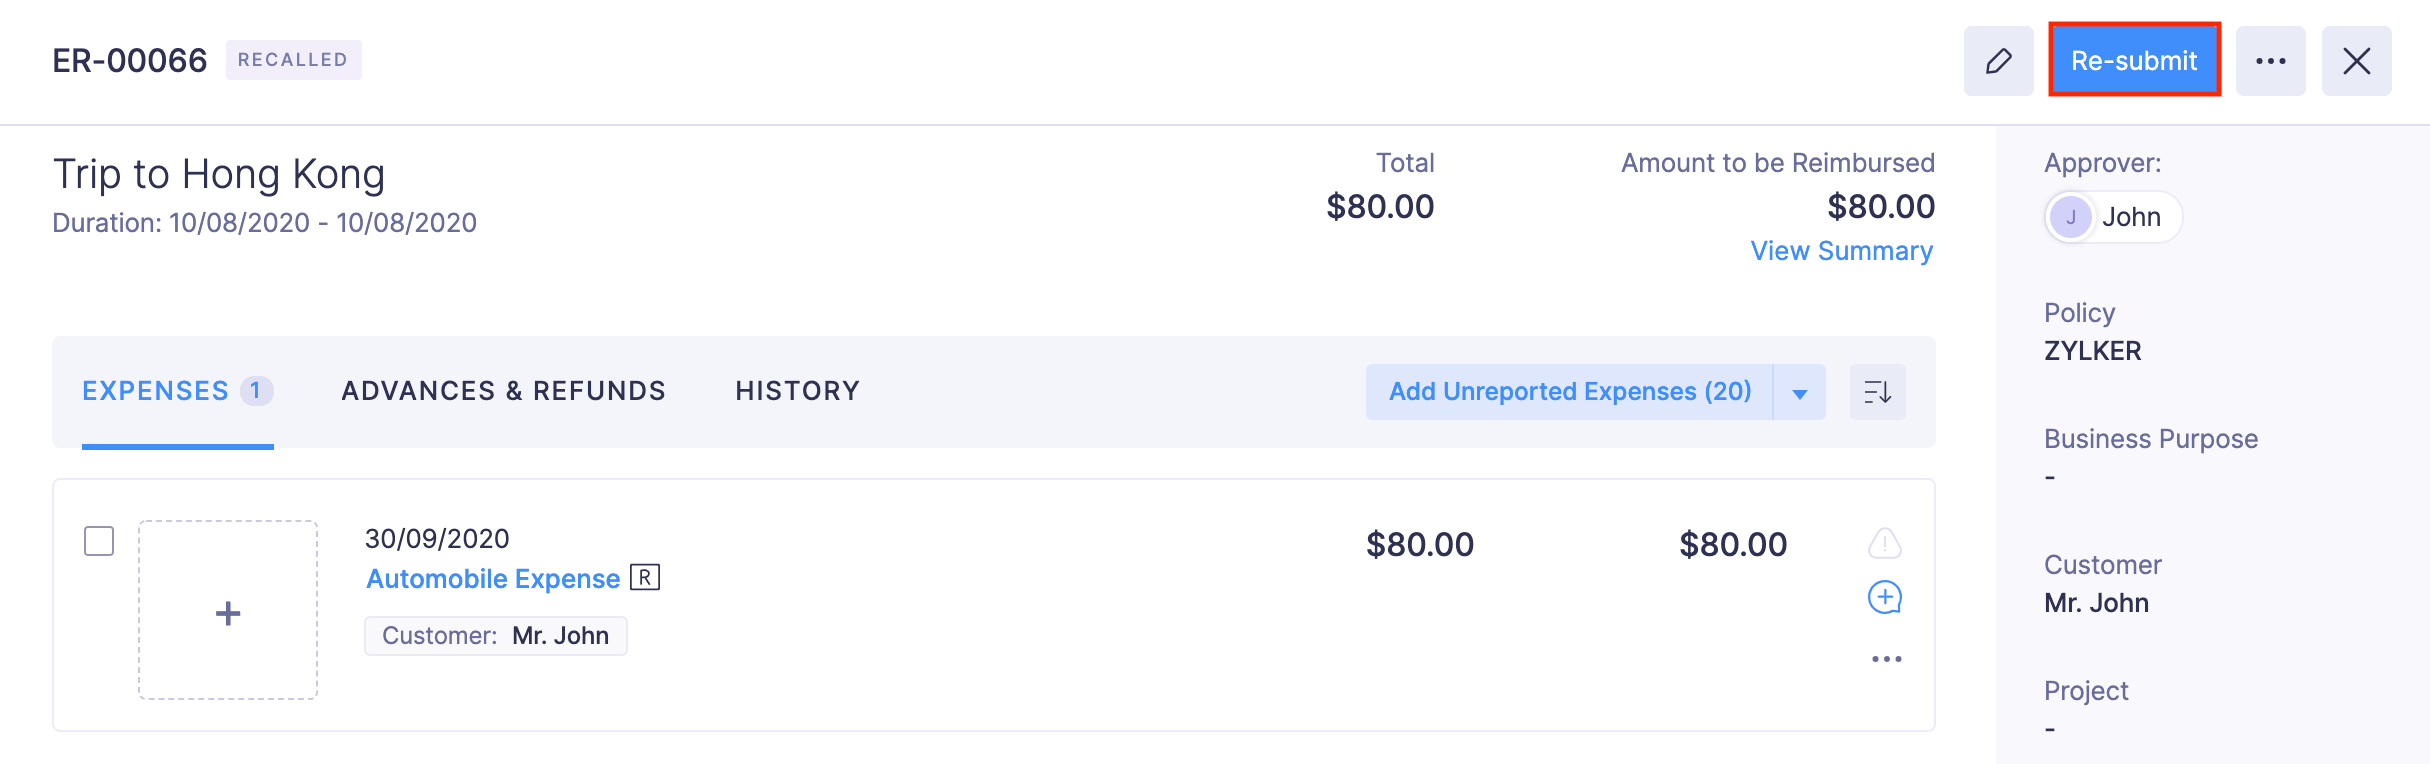Open the View Summary link
The width and height of the screenshot is (2430, 764).
1841,251
